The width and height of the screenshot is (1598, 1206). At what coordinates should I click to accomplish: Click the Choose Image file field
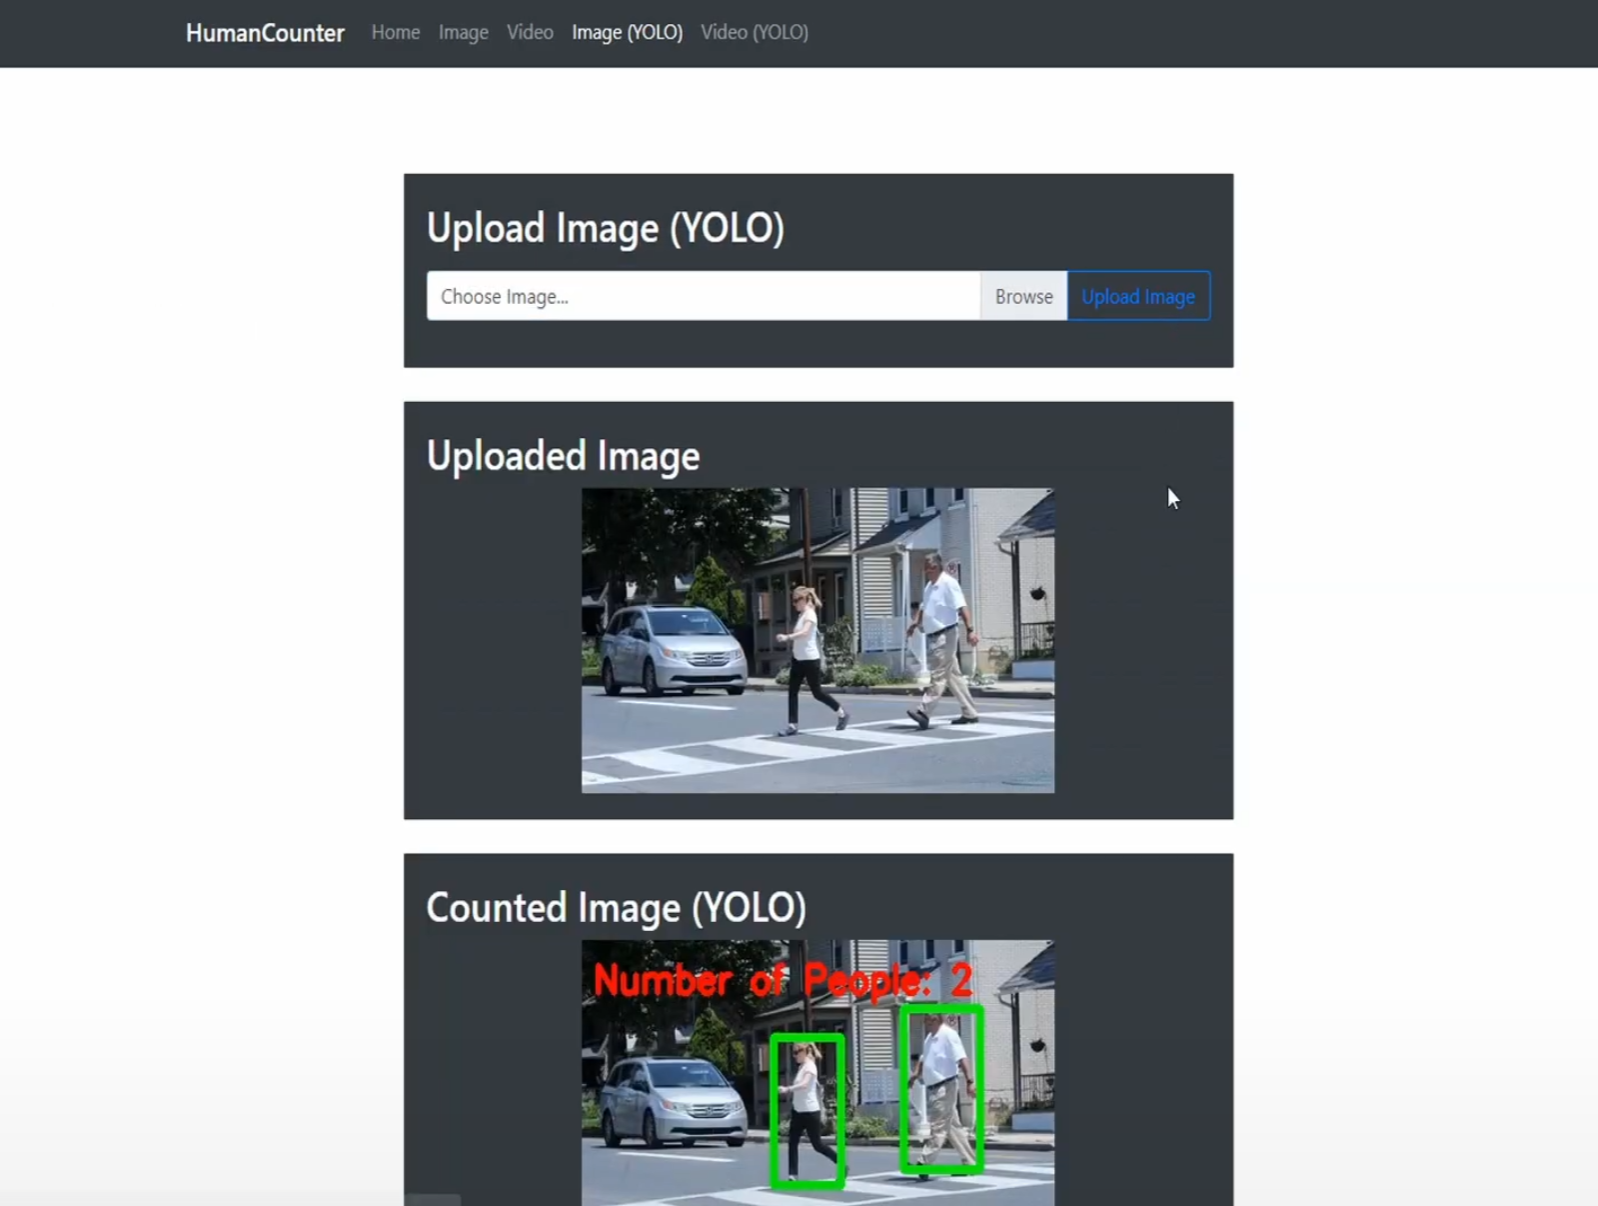(x=703, y=296)
